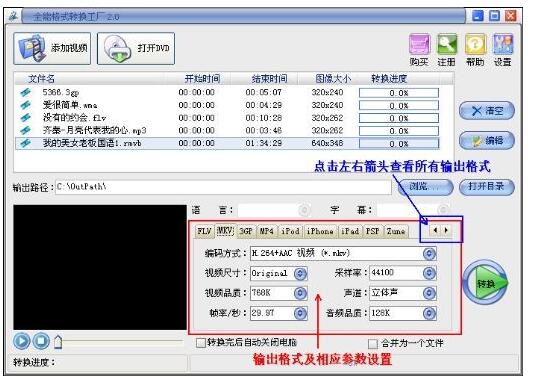Viewport: 554px width, 380px height.
Task: Click the file icon beside 爱很简单.wma
Action: click(25, 105)
